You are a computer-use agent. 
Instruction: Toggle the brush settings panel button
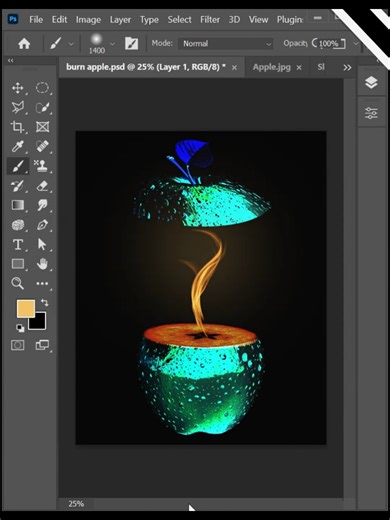[131, 44]
